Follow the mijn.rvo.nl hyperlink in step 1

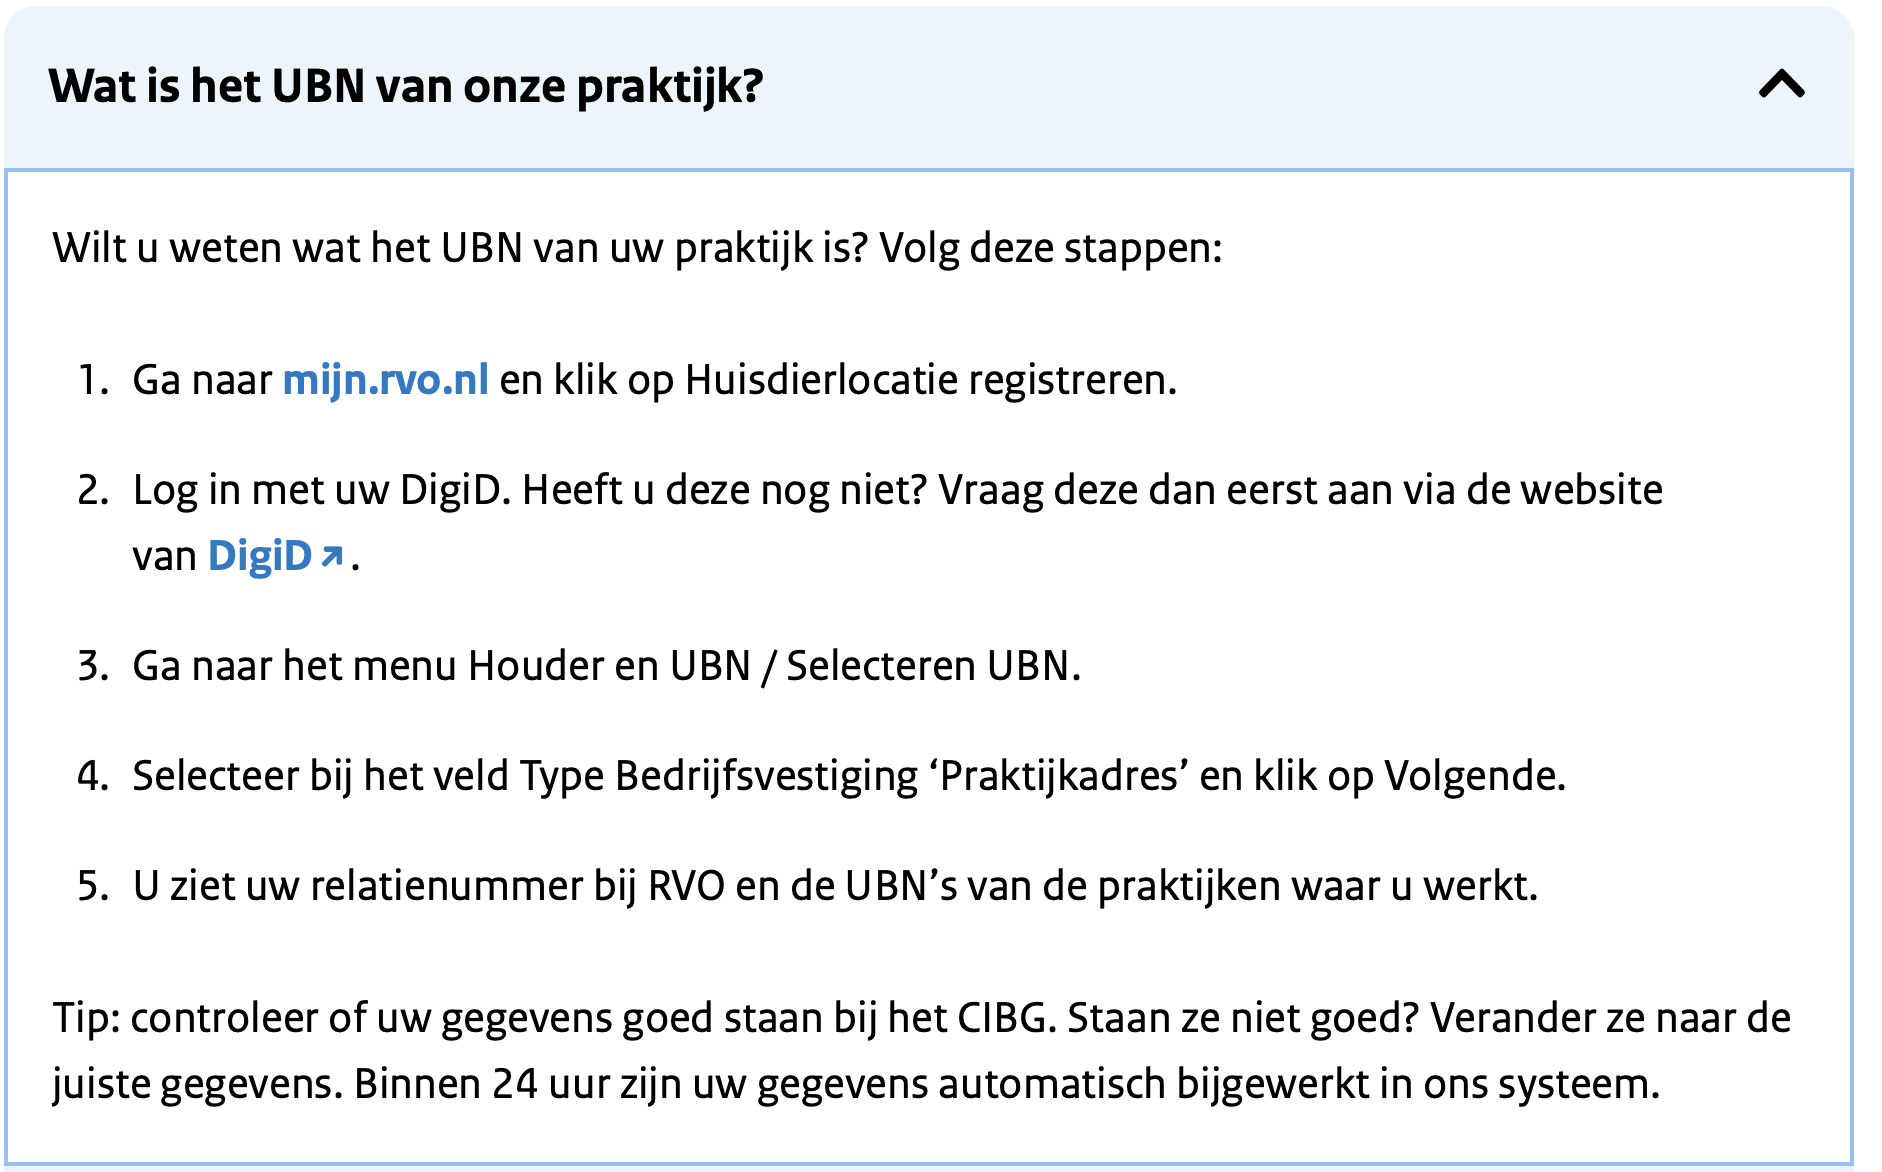[386, 379]
